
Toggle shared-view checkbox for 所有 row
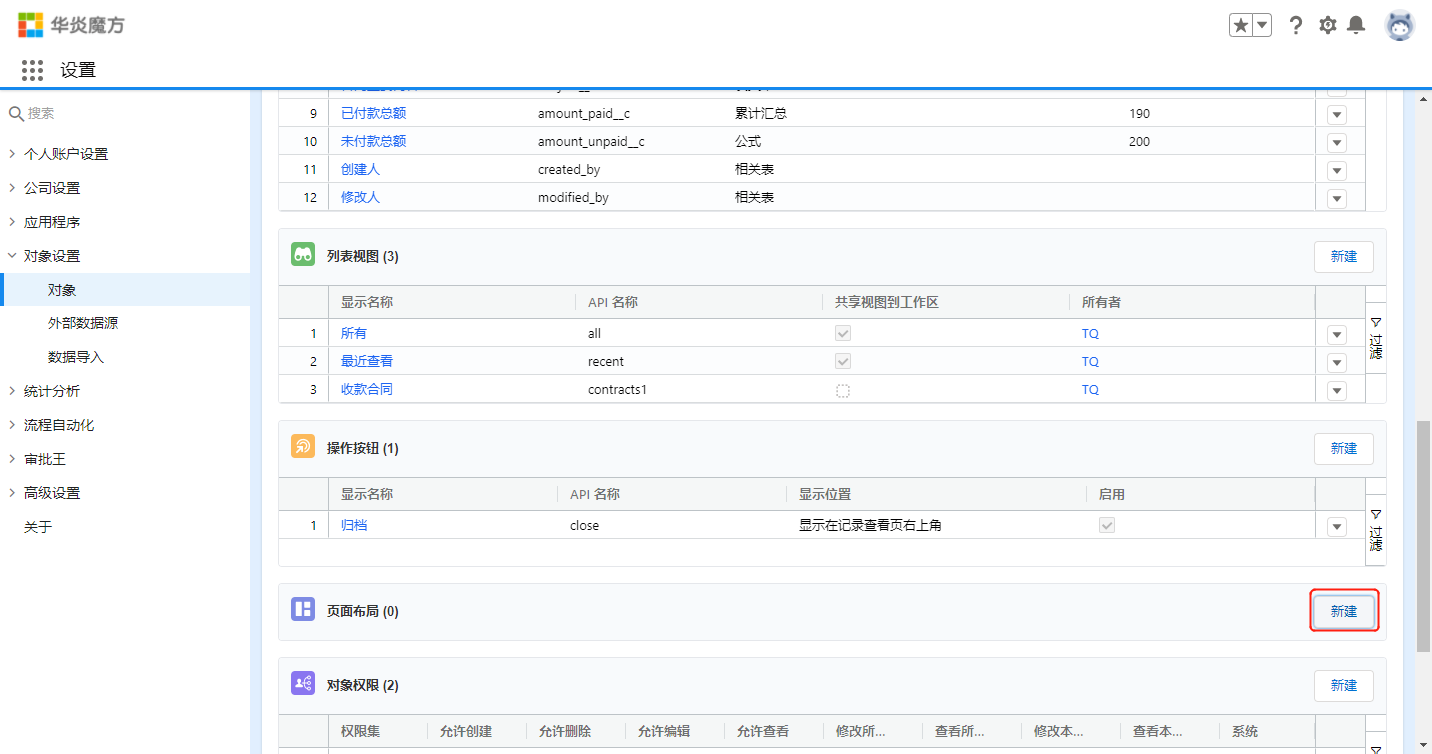click(x=843, y=333)
